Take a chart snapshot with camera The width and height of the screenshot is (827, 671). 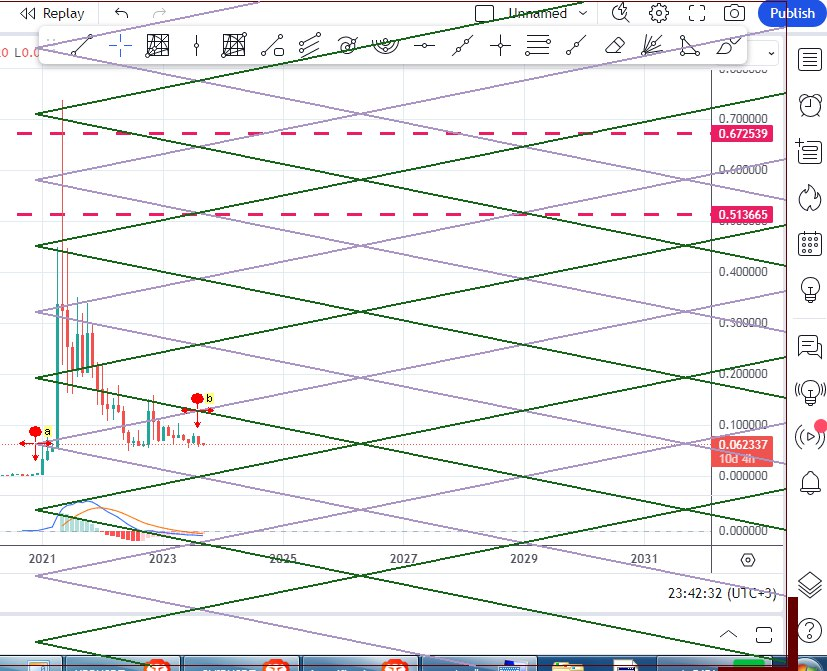[734, 13]
